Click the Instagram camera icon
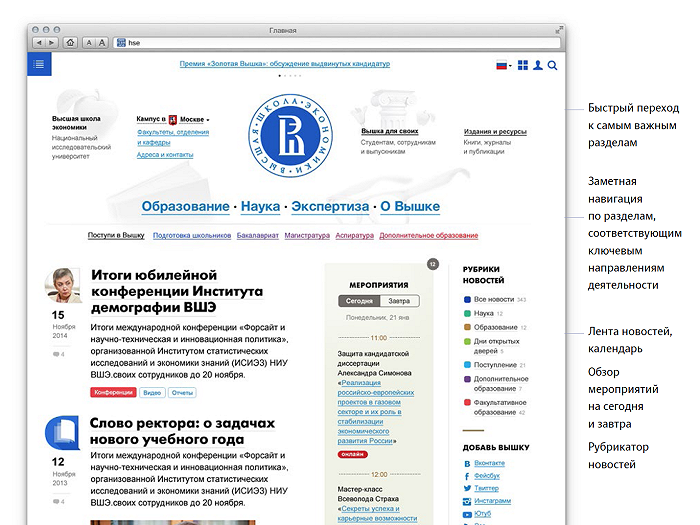Screen dimensions: 700x525 (x=467, y=501)
